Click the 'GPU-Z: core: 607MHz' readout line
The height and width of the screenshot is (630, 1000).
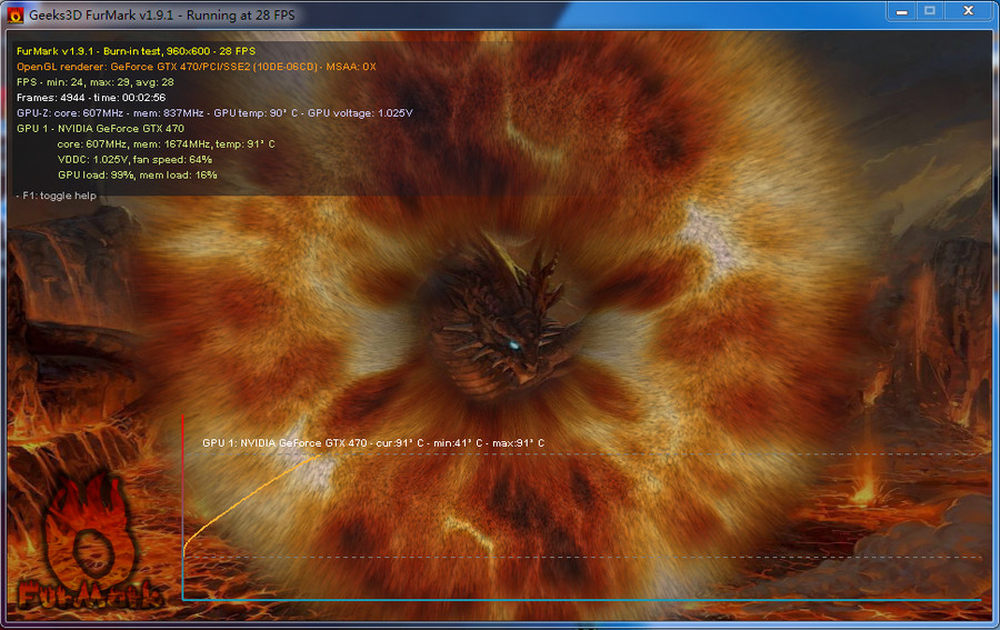click(214, 113)
